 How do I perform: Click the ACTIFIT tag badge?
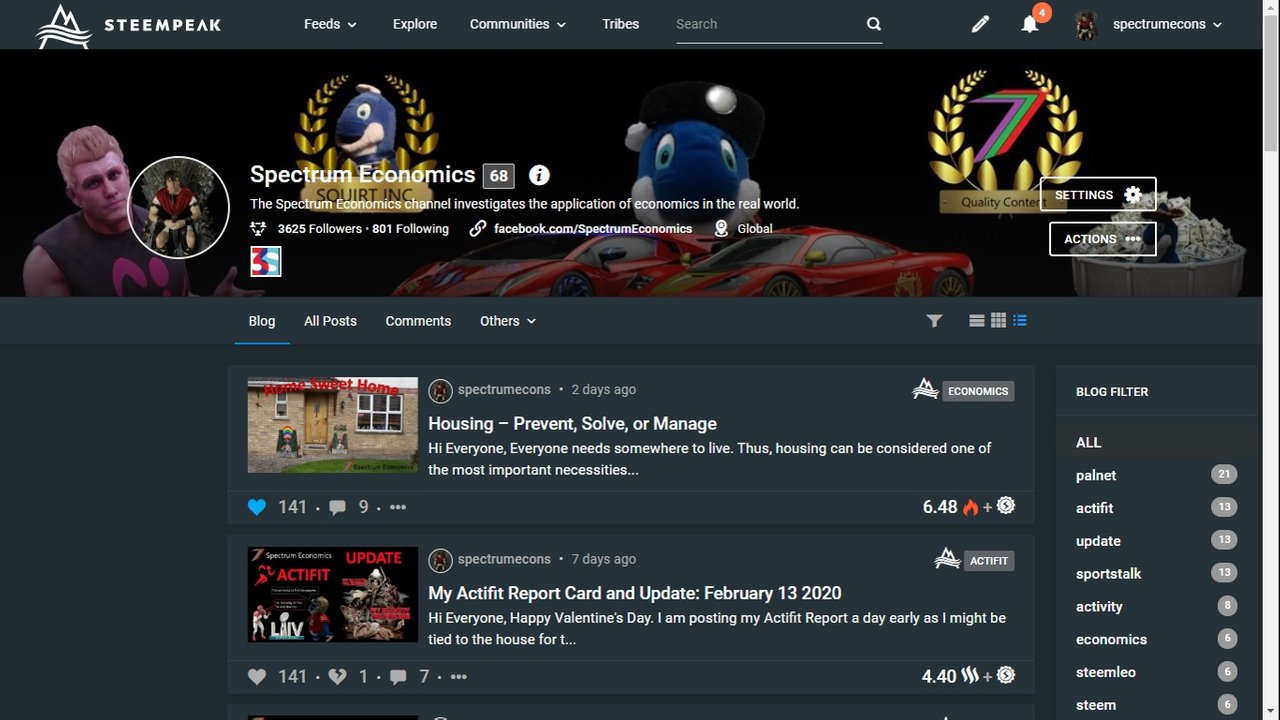point(989,561)
